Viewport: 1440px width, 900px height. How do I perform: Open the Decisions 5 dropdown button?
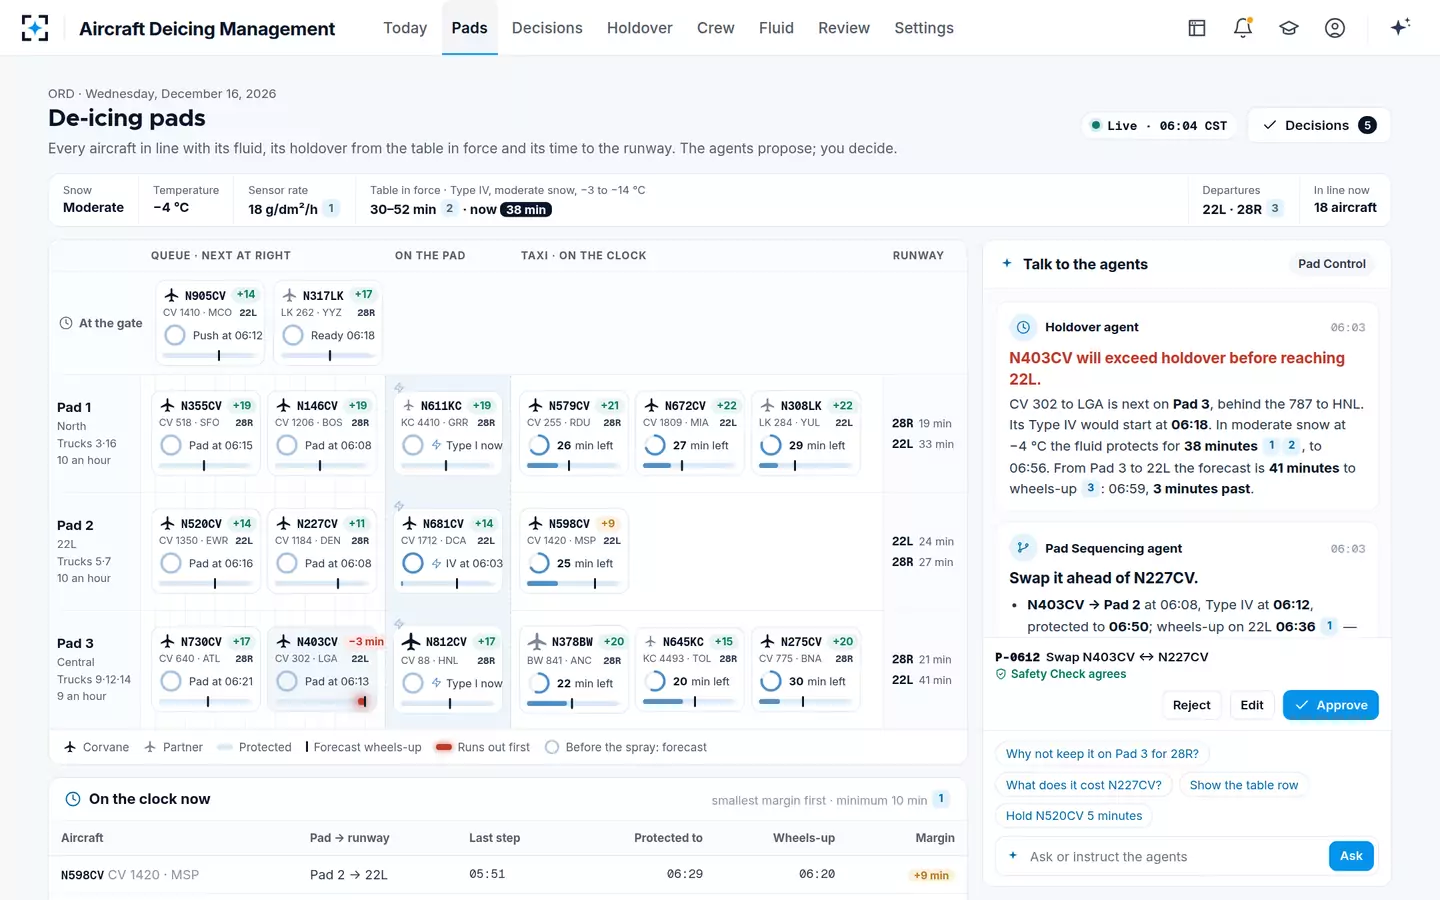(1319, 125)
